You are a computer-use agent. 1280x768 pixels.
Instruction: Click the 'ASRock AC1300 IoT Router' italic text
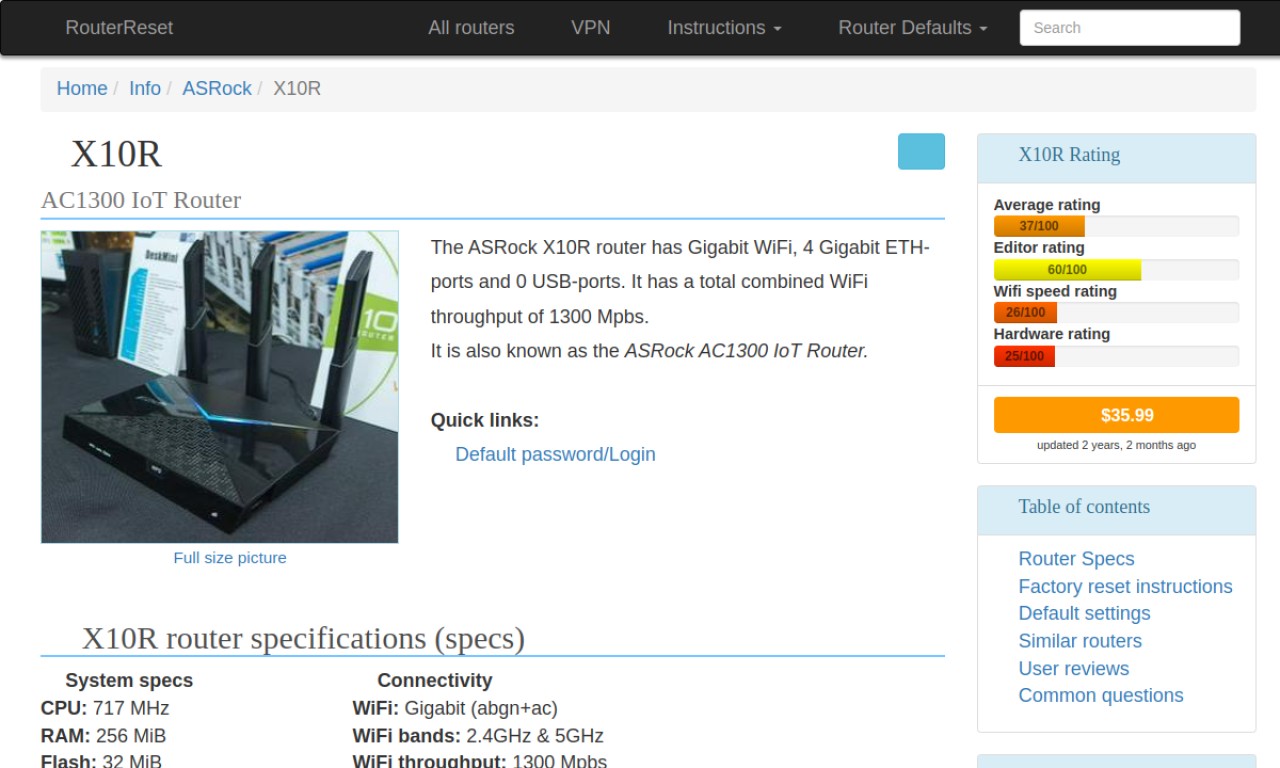(x=744, y=351)
